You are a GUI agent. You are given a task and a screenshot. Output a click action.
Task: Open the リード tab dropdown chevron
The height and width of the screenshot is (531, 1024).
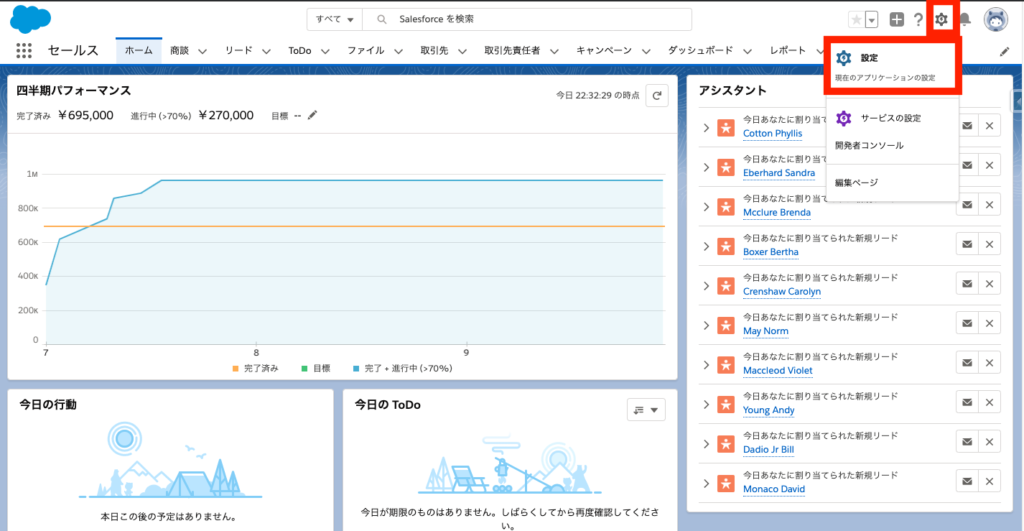pos(266,51)
